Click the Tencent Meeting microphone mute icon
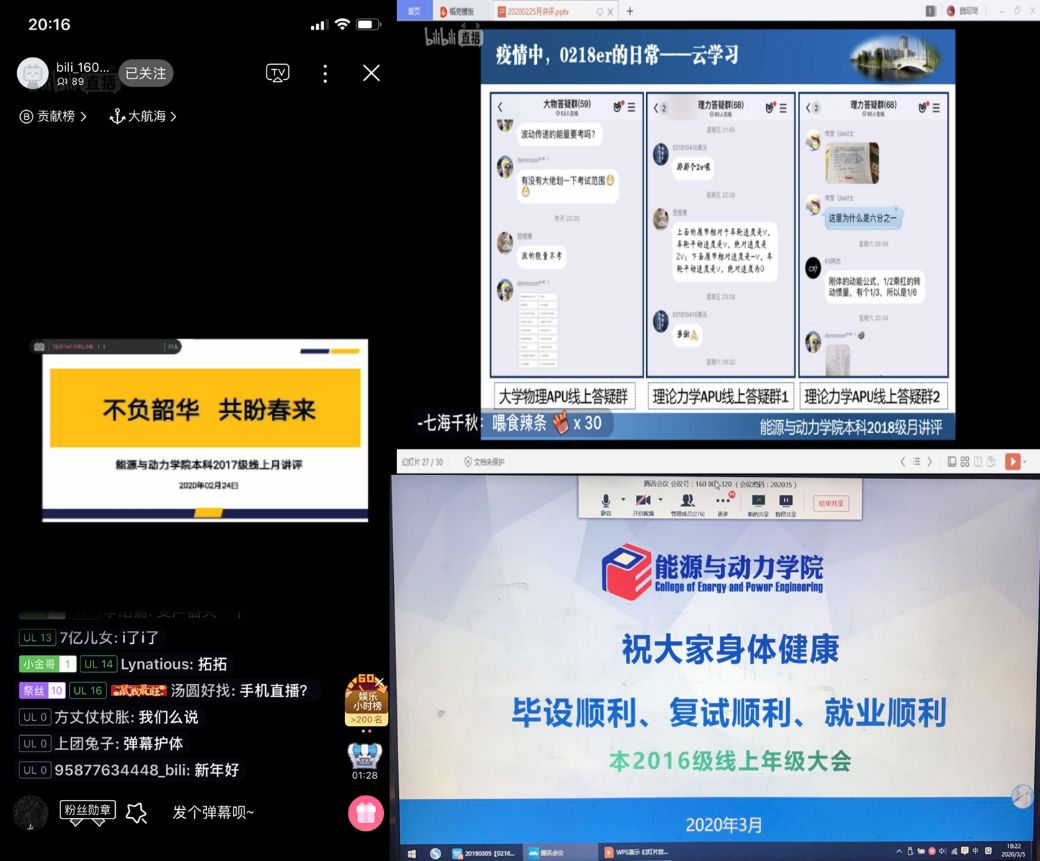Screen dimensions: 1040x861 pos(605,500)
